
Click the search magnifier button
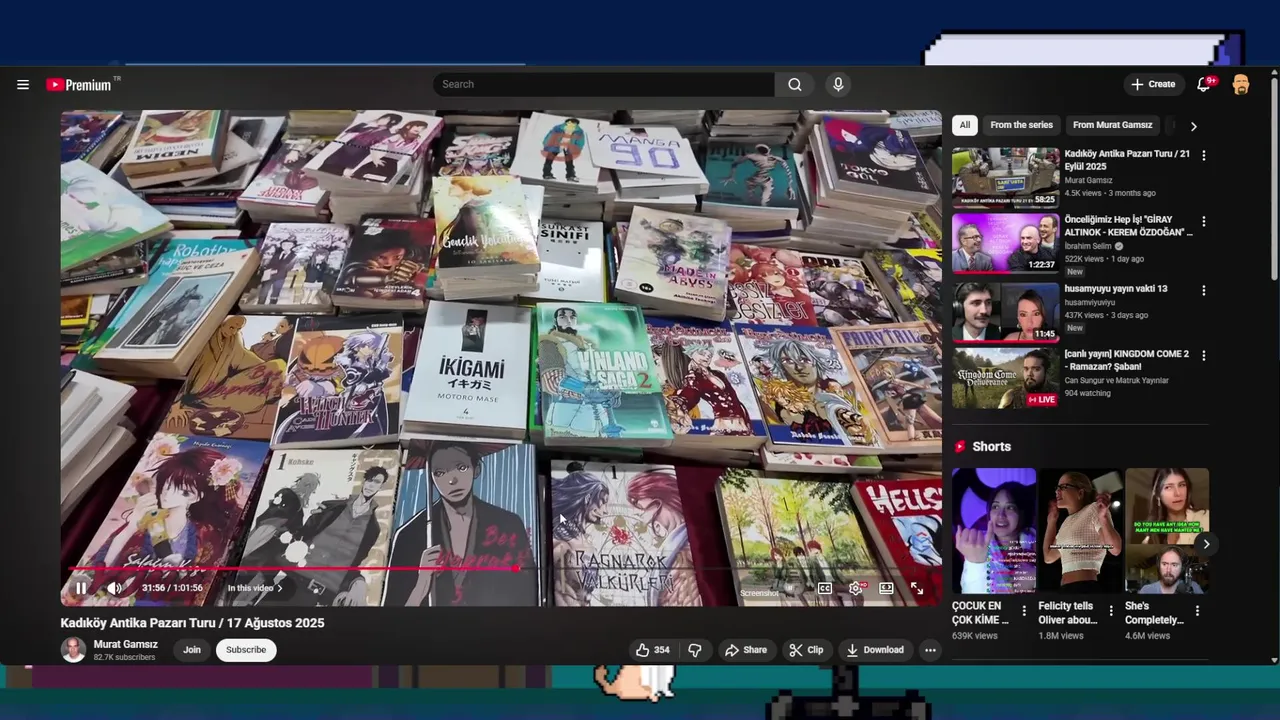coord(795,85)
